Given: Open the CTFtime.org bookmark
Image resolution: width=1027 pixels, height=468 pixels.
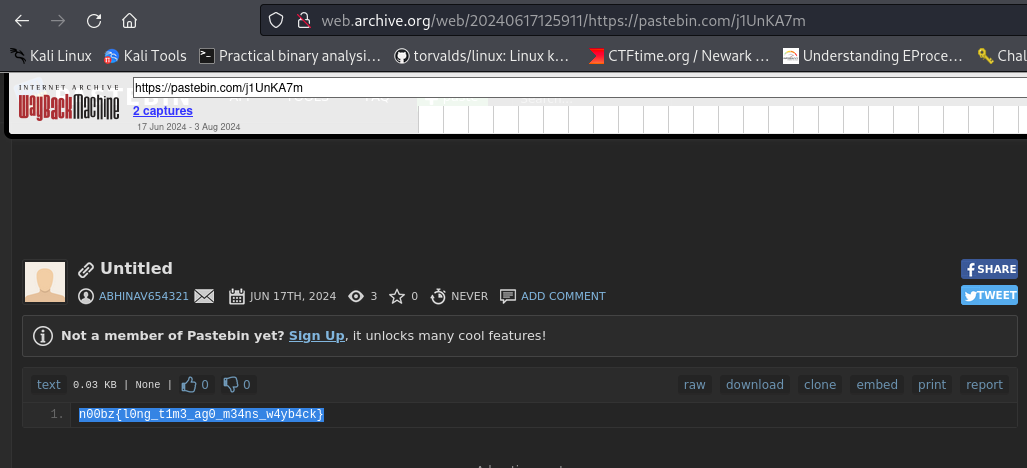Looking at the screenshot, I should pyautogui.click(x=679, y=56).
